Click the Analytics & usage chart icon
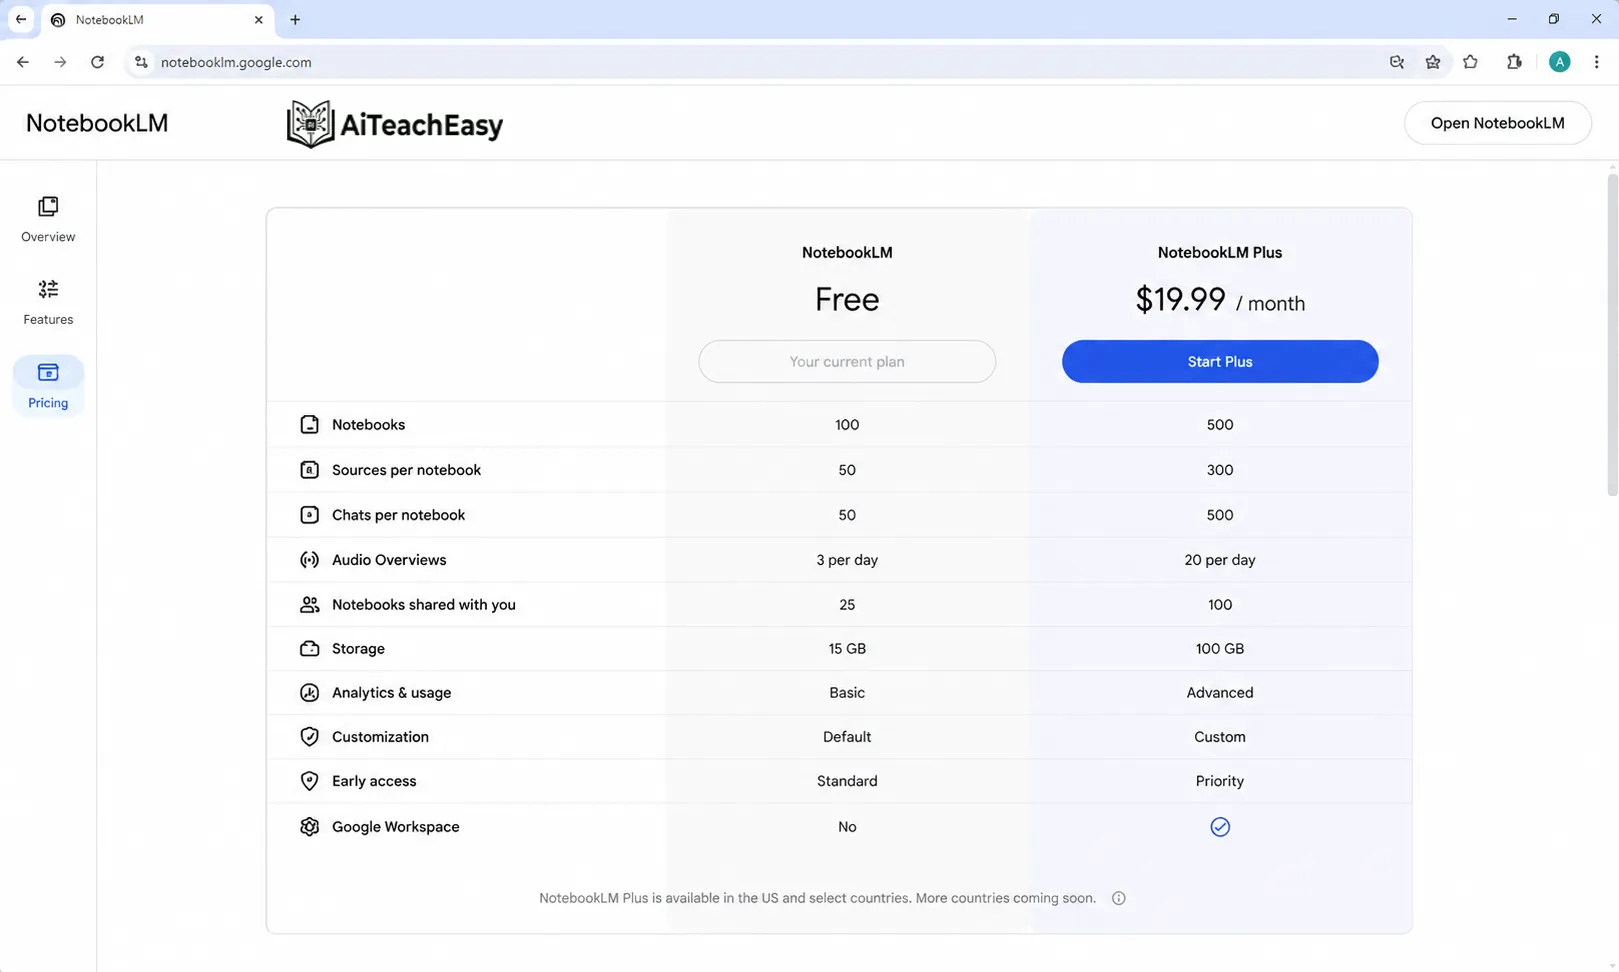Image resolution: width=1619 pixels, height=972 pixels. pyautogui.click(x=309, y=693)
